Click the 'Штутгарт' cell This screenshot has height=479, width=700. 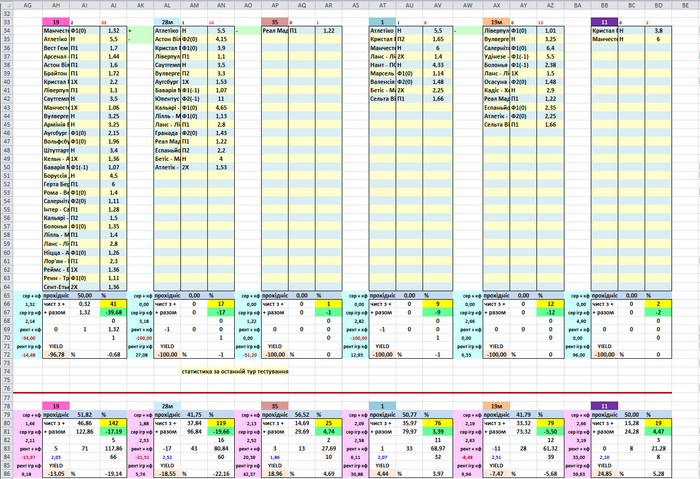tap(56, 150)
